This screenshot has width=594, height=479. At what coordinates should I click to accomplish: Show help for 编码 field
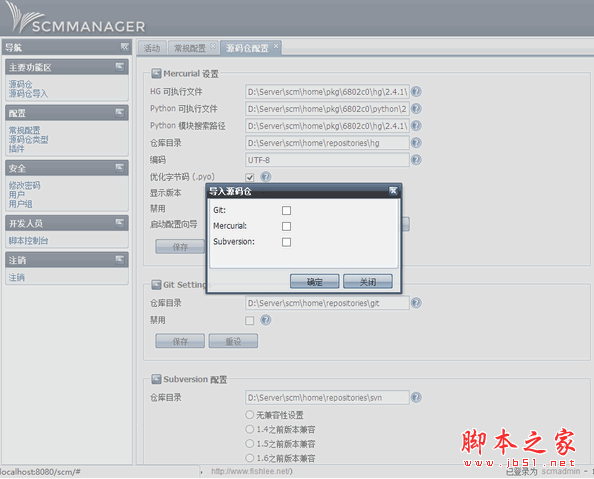416,160
